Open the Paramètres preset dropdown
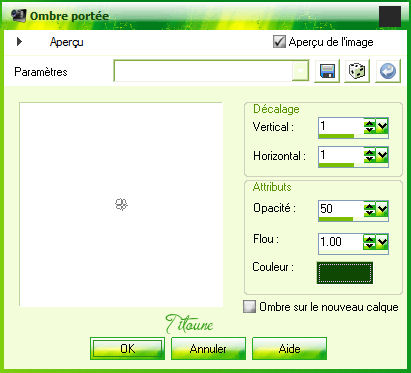411x373 pixels. coord(300,71)
